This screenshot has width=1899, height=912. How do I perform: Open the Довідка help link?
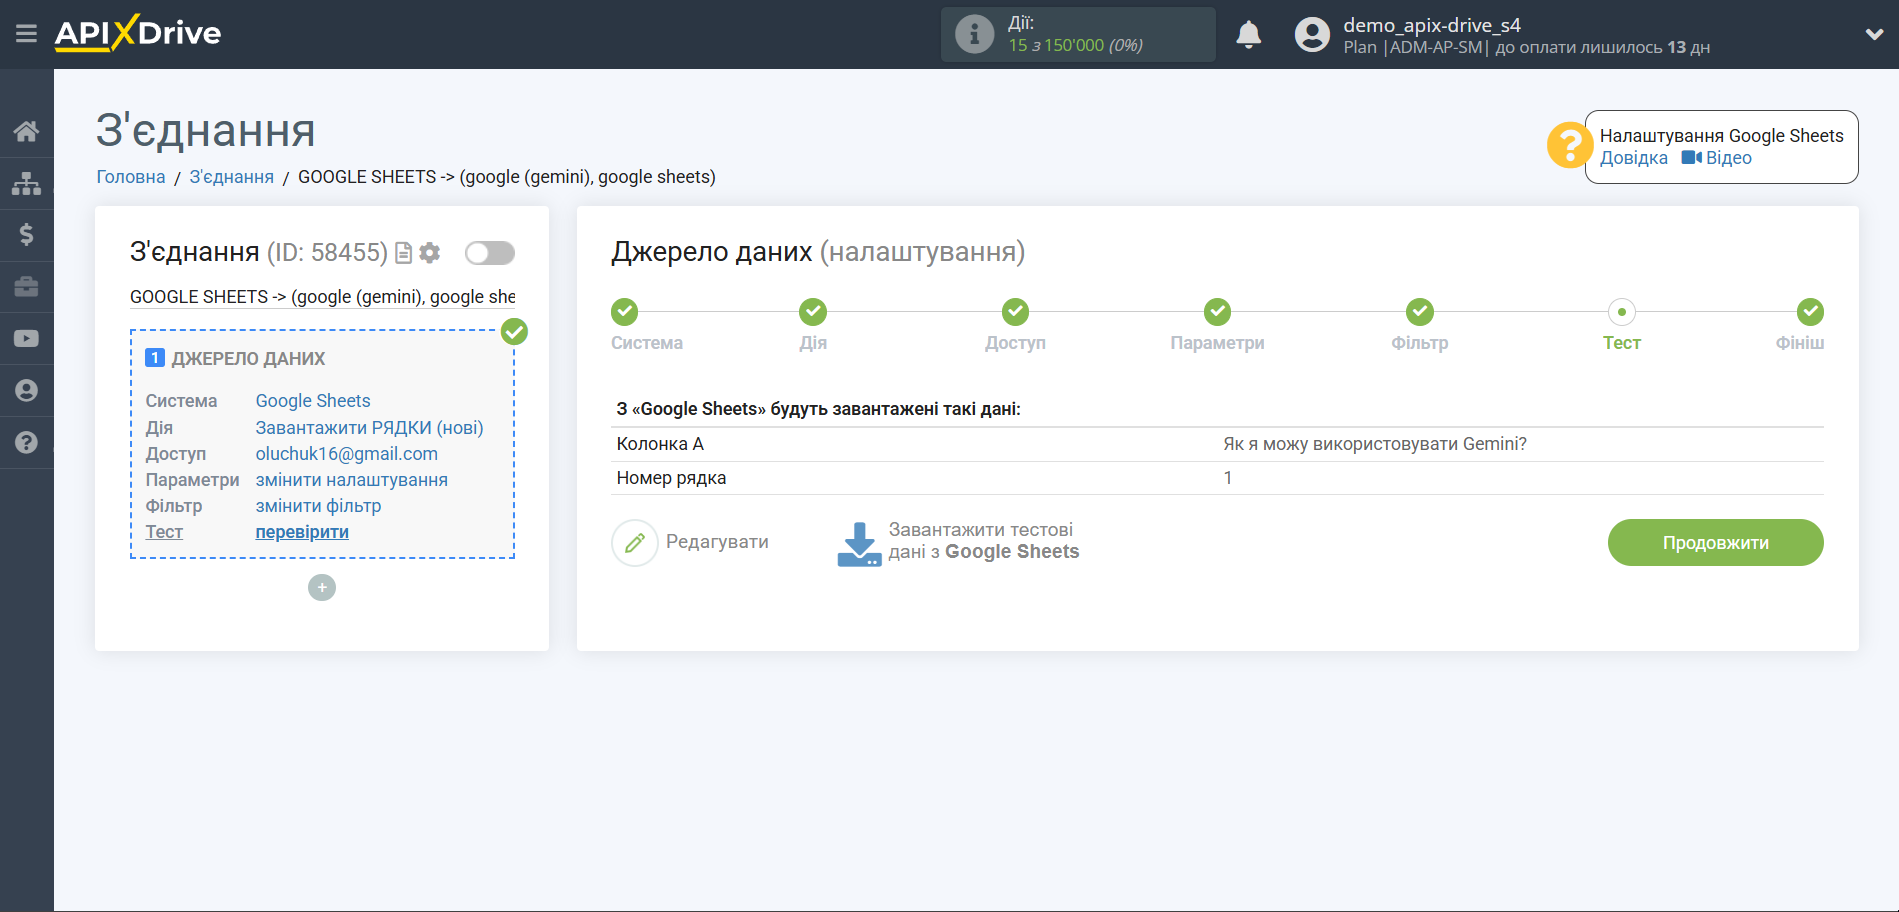(x=1633, y=158)
